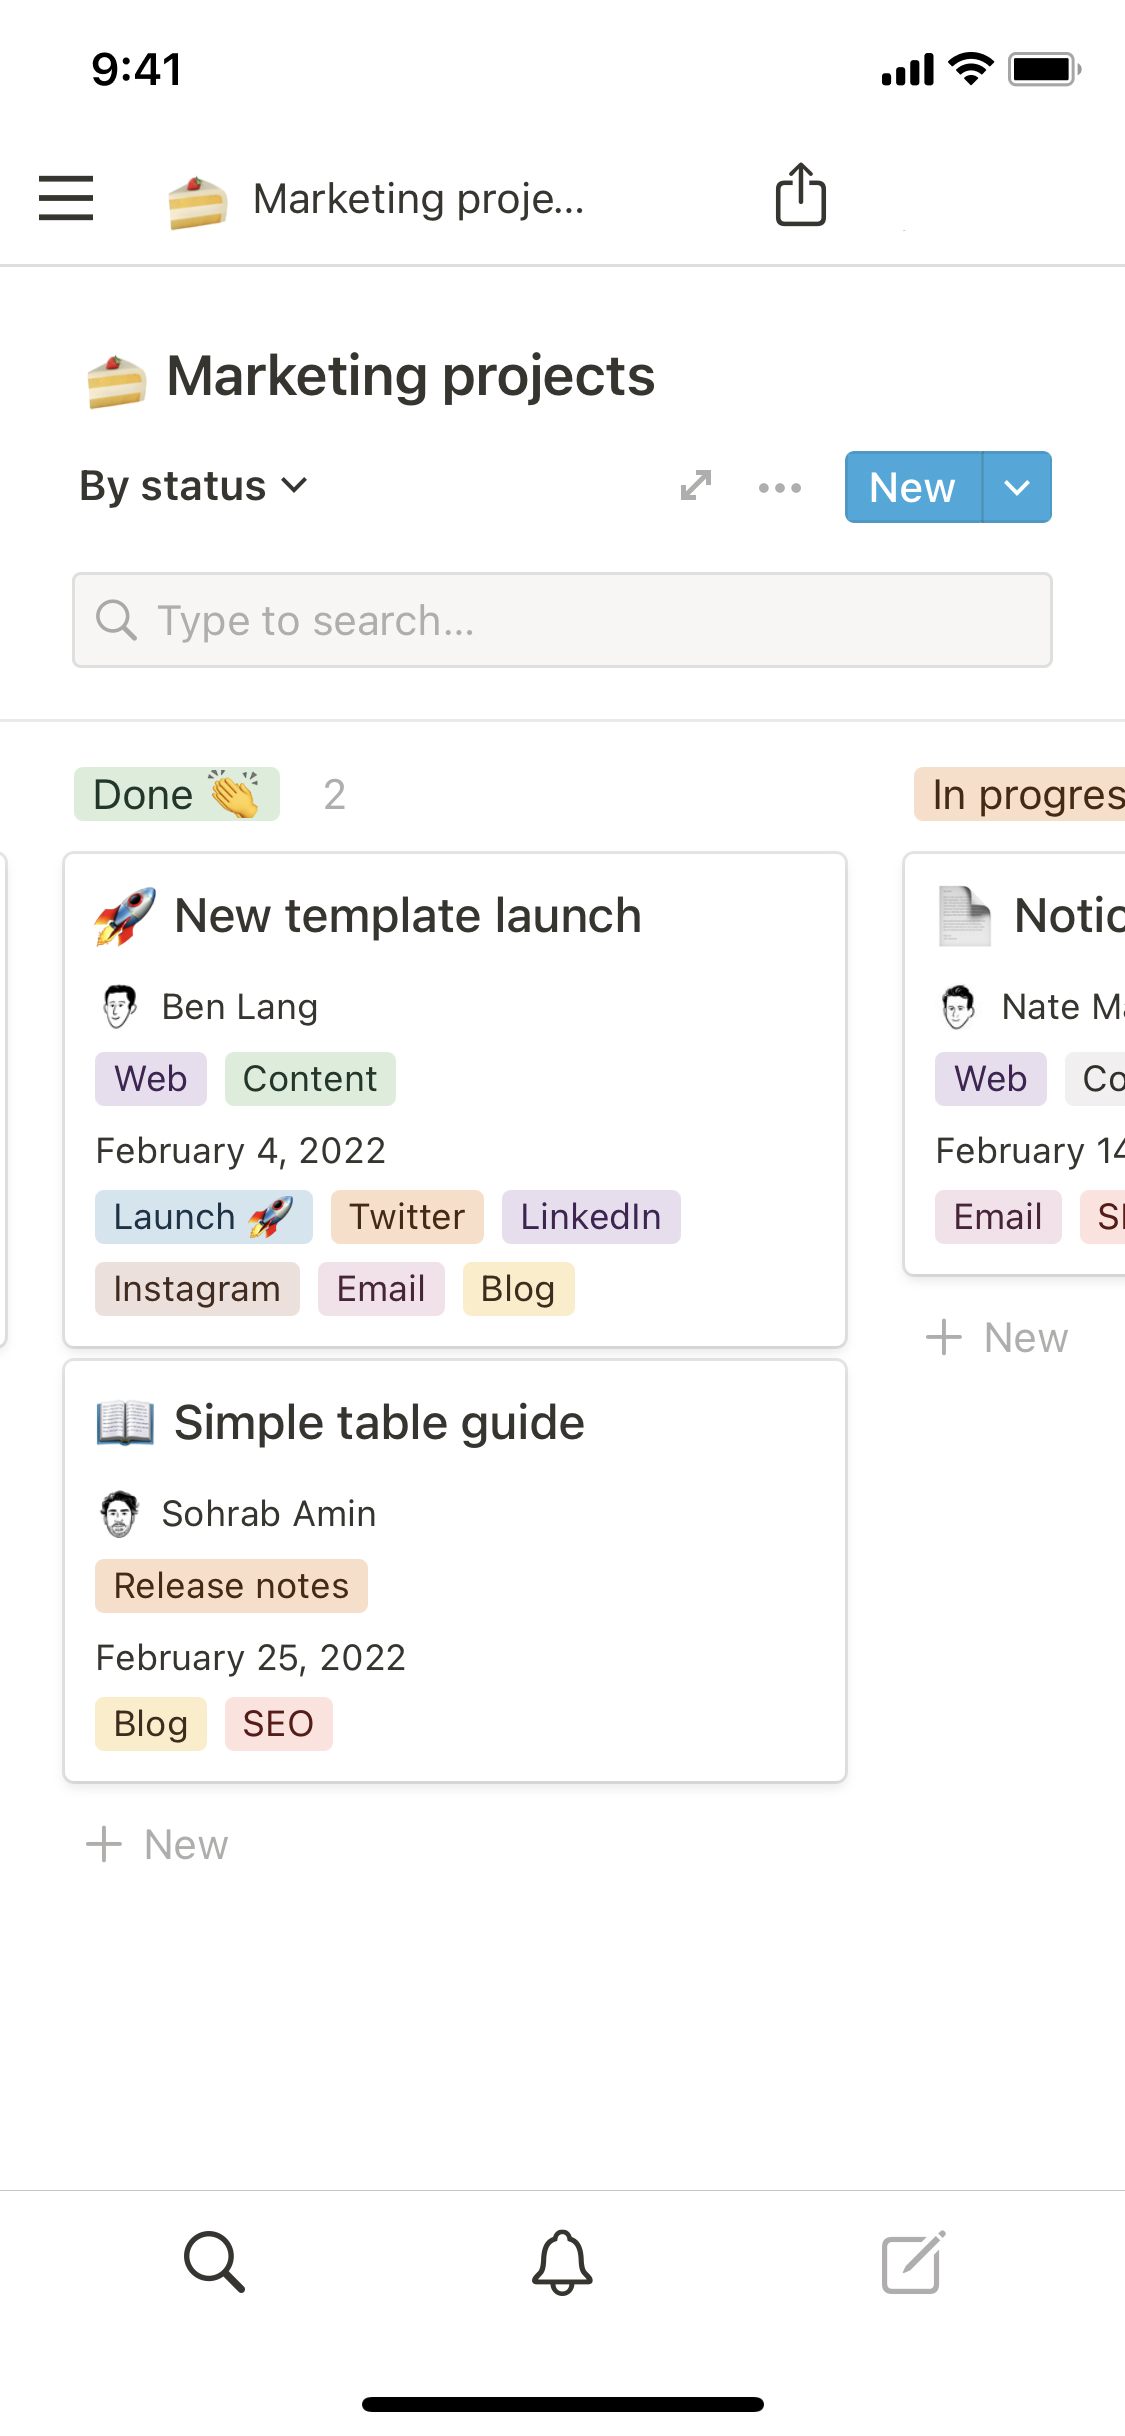Tap the compose new page icon
1125x2436 pixels.
tap(912, 2262)
